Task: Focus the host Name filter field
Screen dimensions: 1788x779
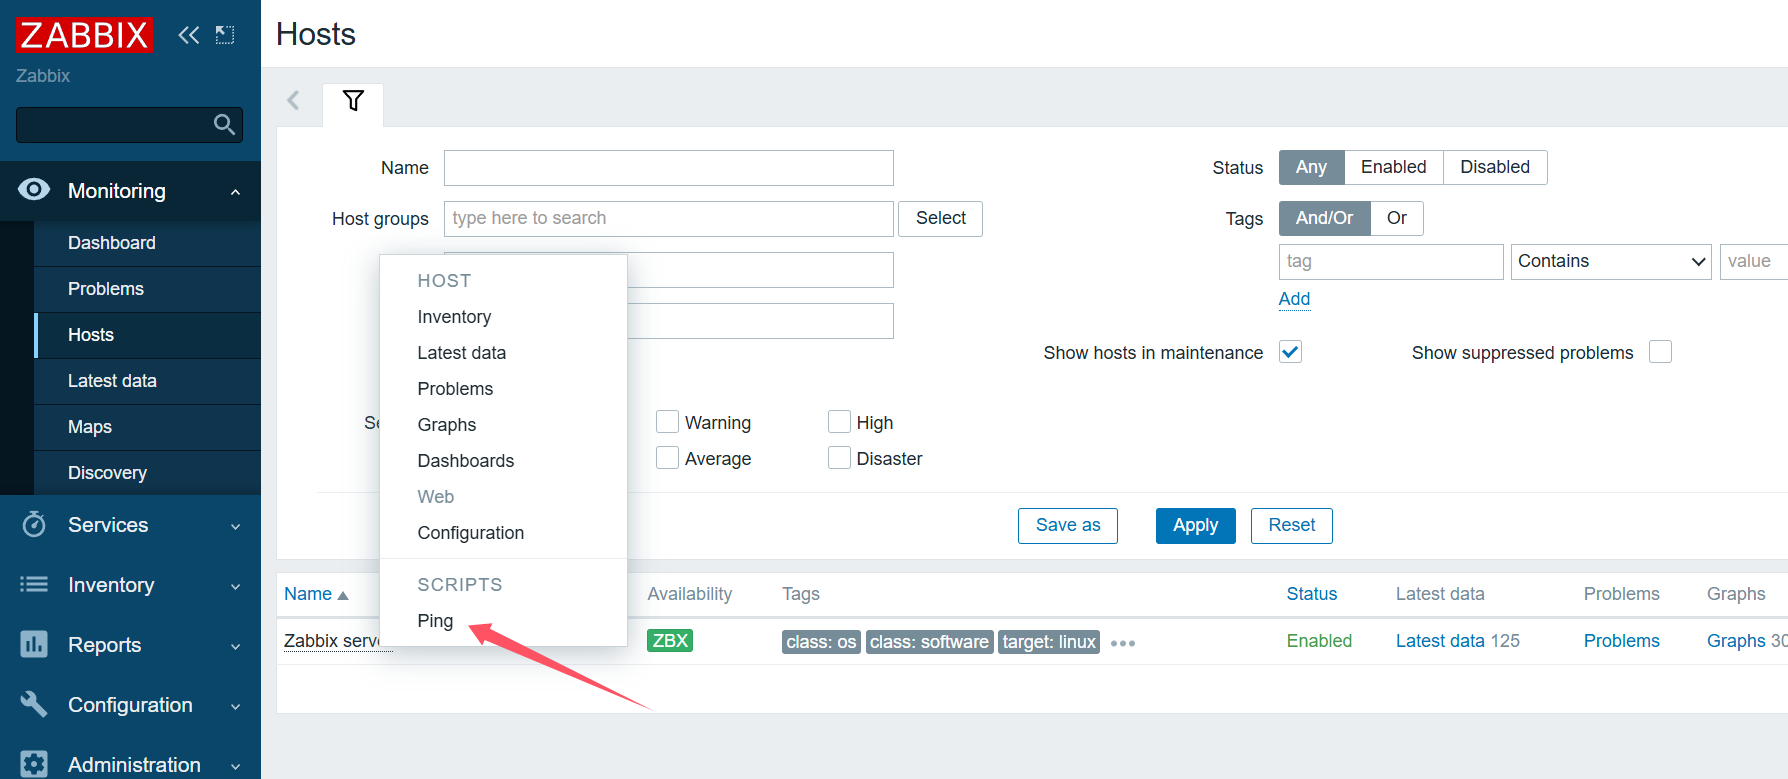Action: pyautogui.click(x=668, y=168)
